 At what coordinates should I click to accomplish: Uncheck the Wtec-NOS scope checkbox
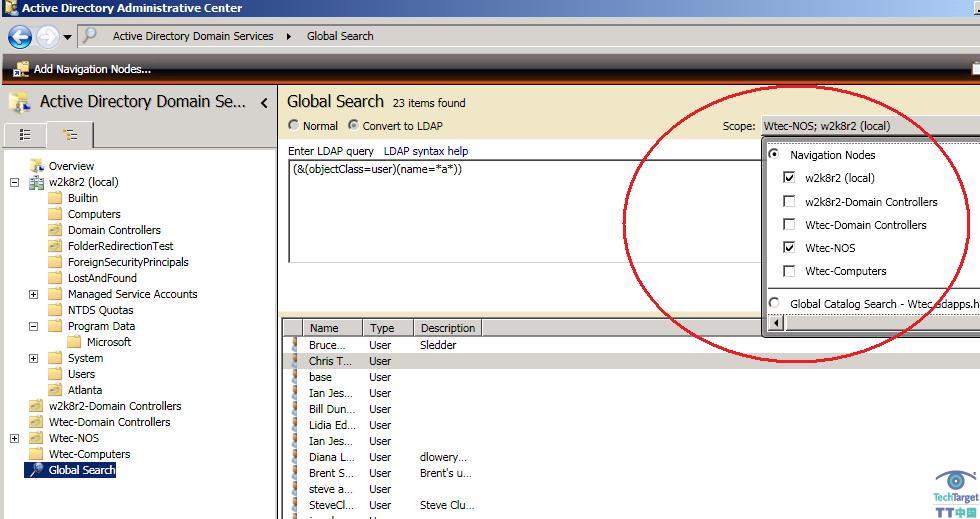click(789, 248)
